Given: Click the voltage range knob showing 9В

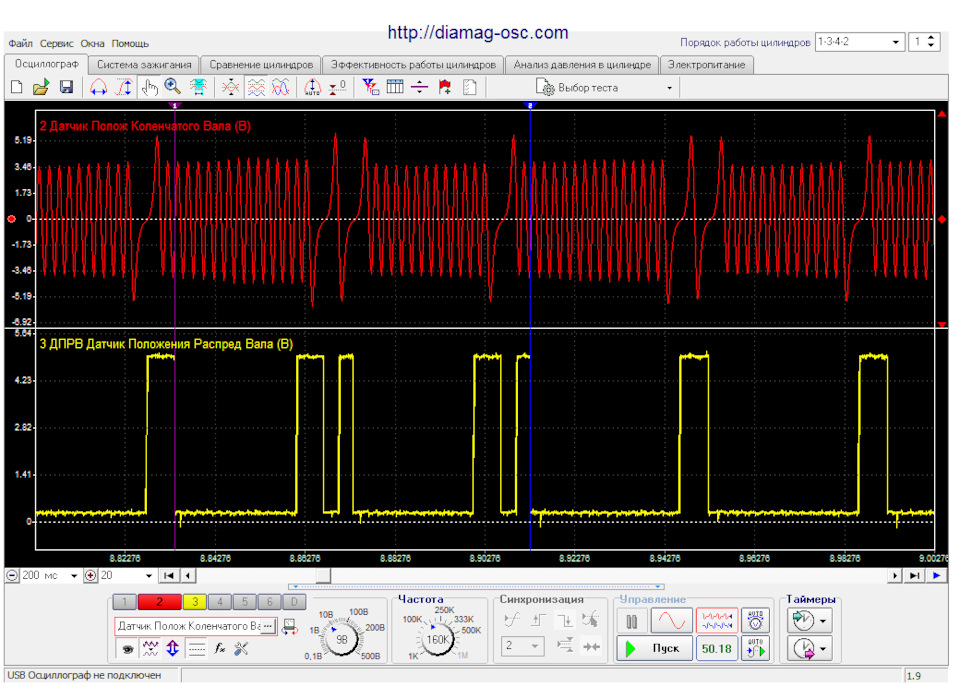Looking at the screenshot, I should pos(341,639).
